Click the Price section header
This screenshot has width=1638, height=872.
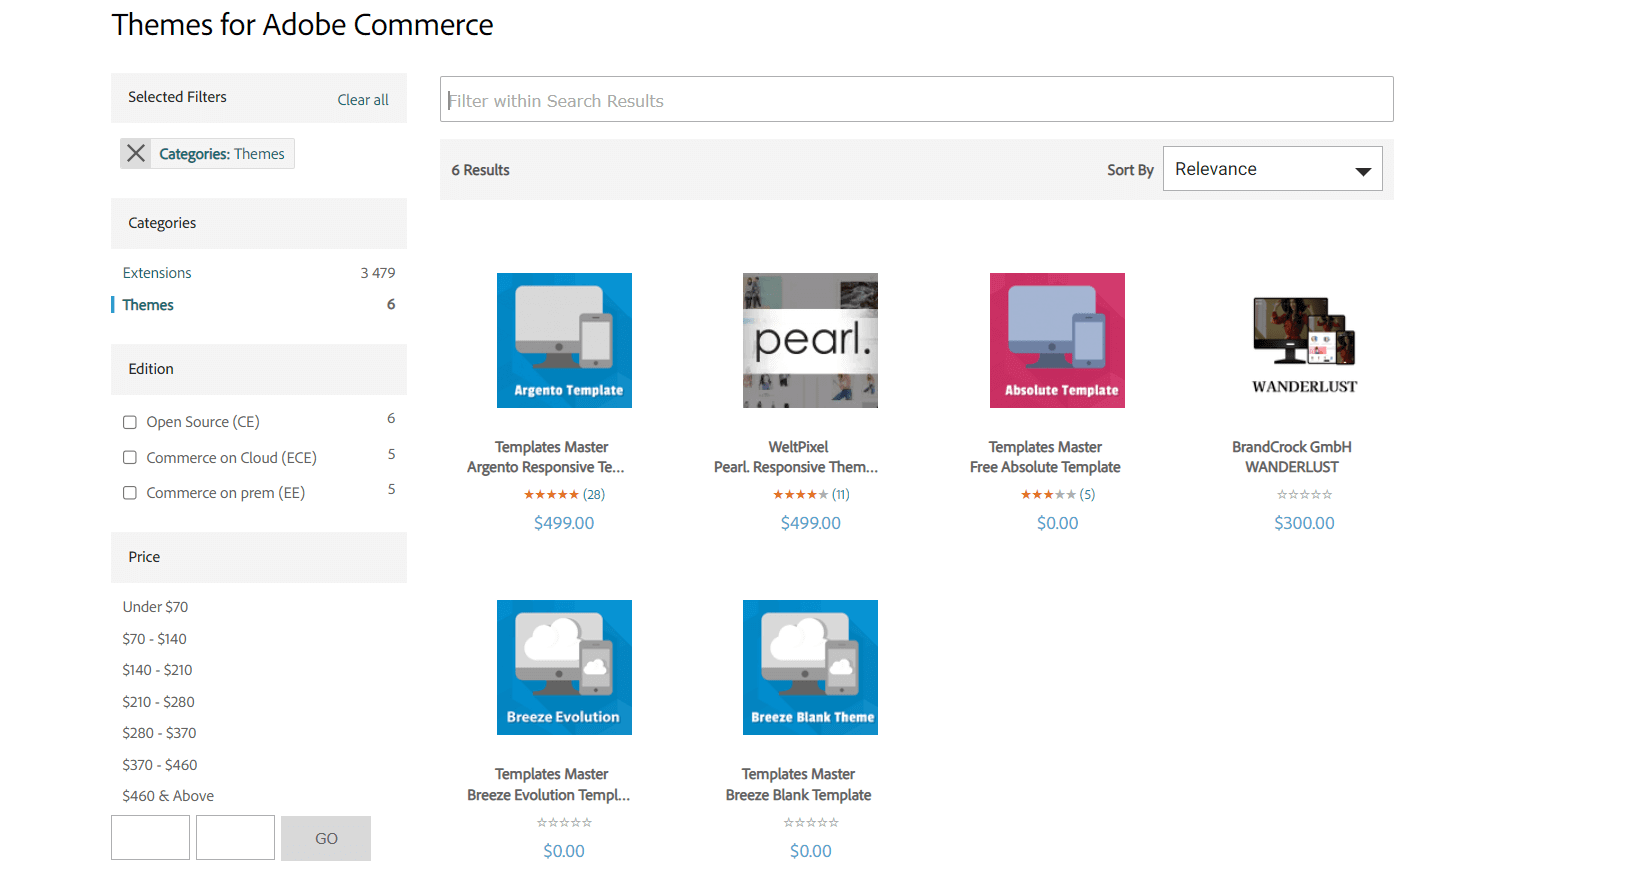coord(259,557)
